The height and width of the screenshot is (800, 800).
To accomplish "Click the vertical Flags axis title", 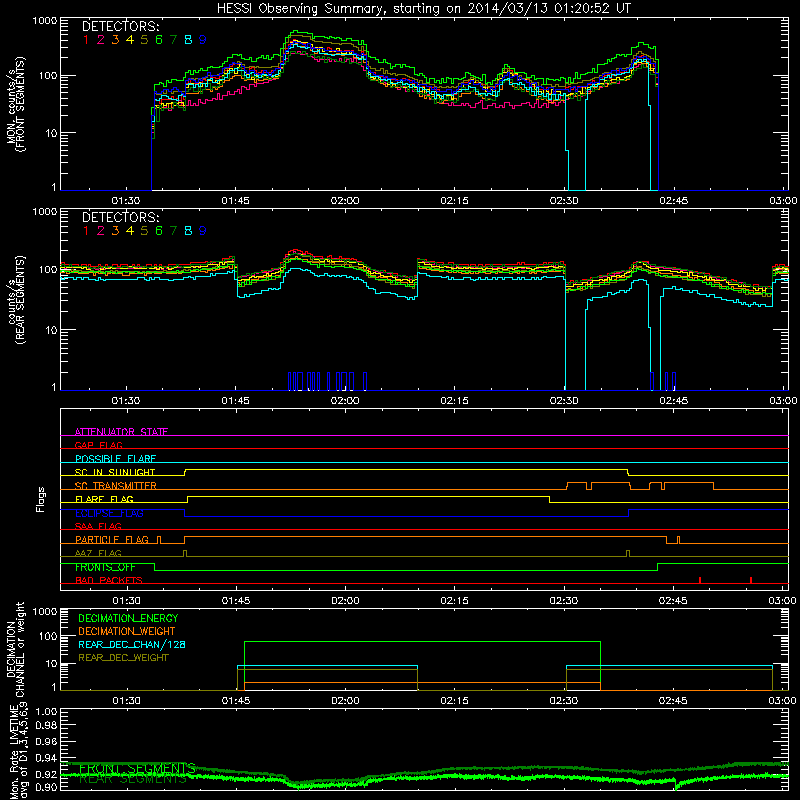I will pos(41,499).
